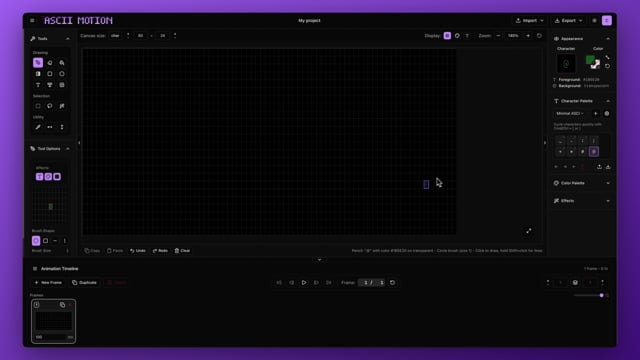Open Character Palette settings gear
The image size is (640, 360).
tap(607, 113)
